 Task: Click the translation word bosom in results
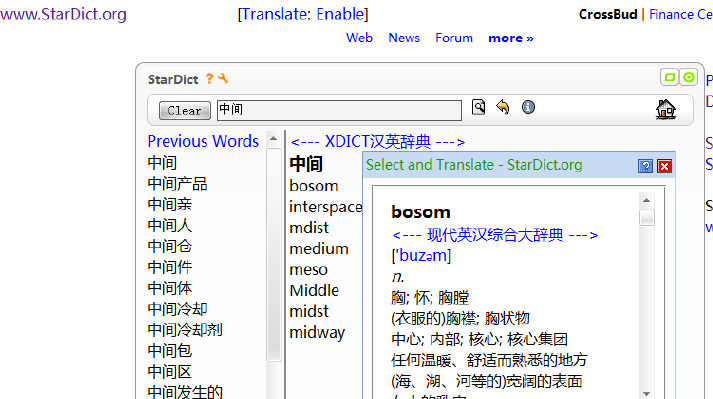coord(314,186)
